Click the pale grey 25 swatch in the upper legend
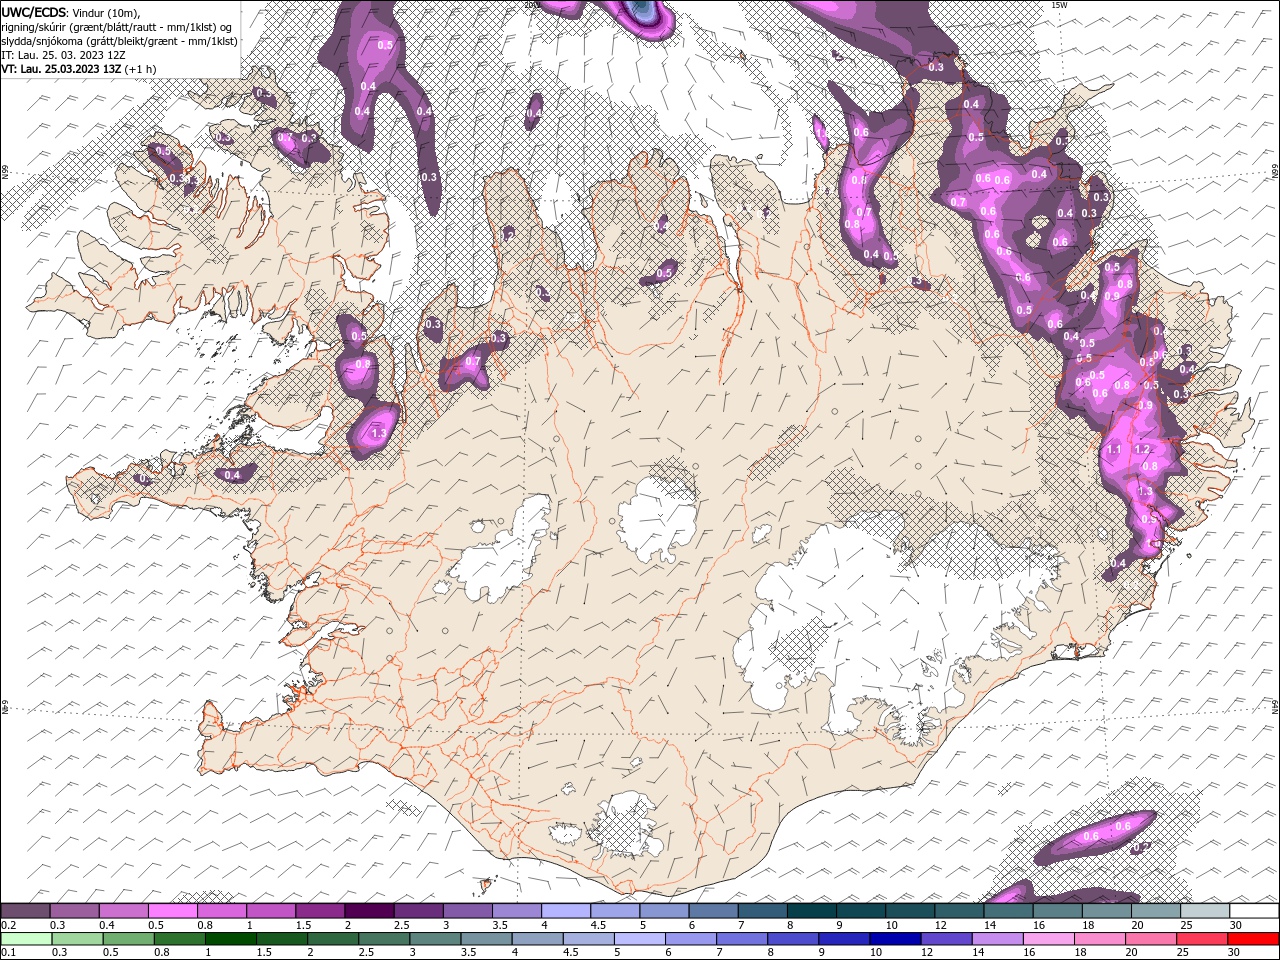The width and height of the screenshot is (1280, 960). (1205, 911)
